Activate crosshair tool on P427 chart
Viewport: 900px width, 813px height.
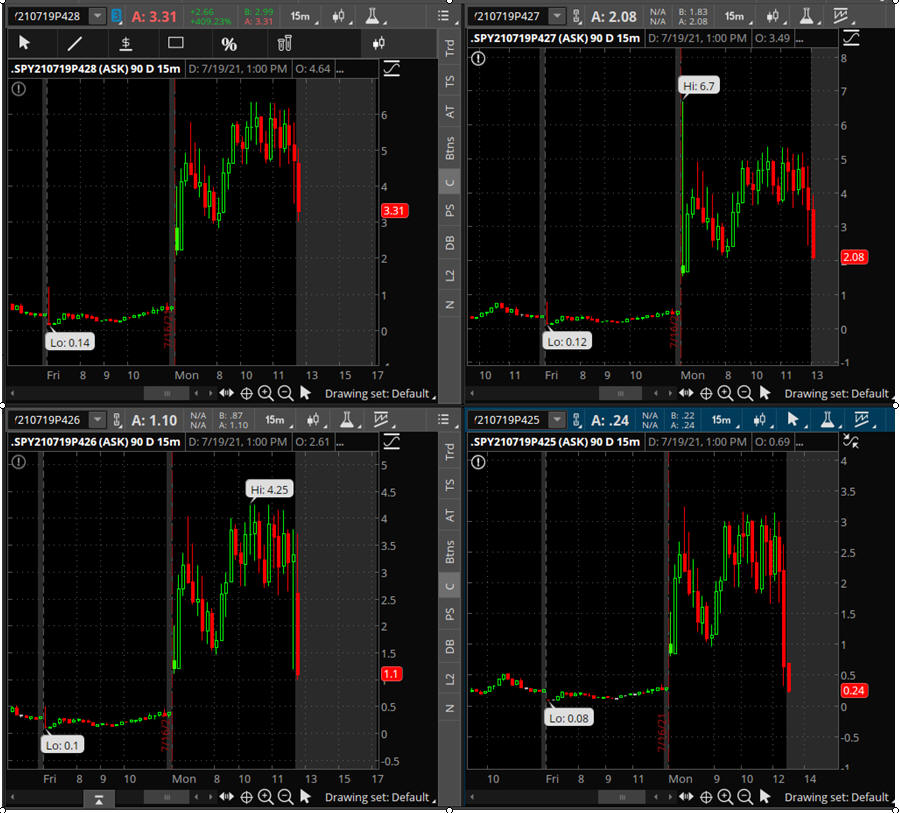pos(706,394)
